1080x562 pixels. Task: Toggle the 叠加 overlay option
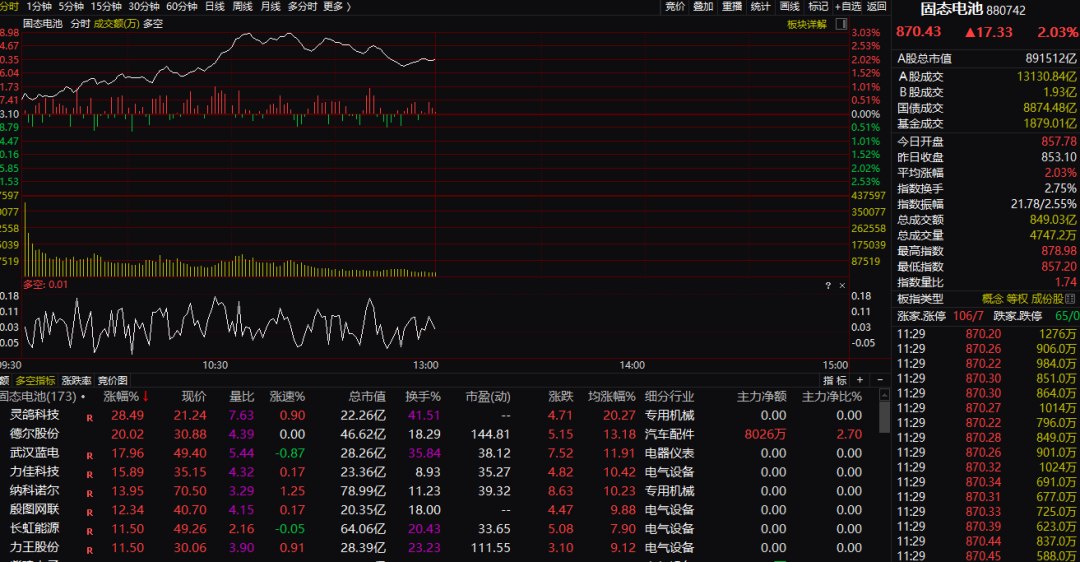point(703,6)
